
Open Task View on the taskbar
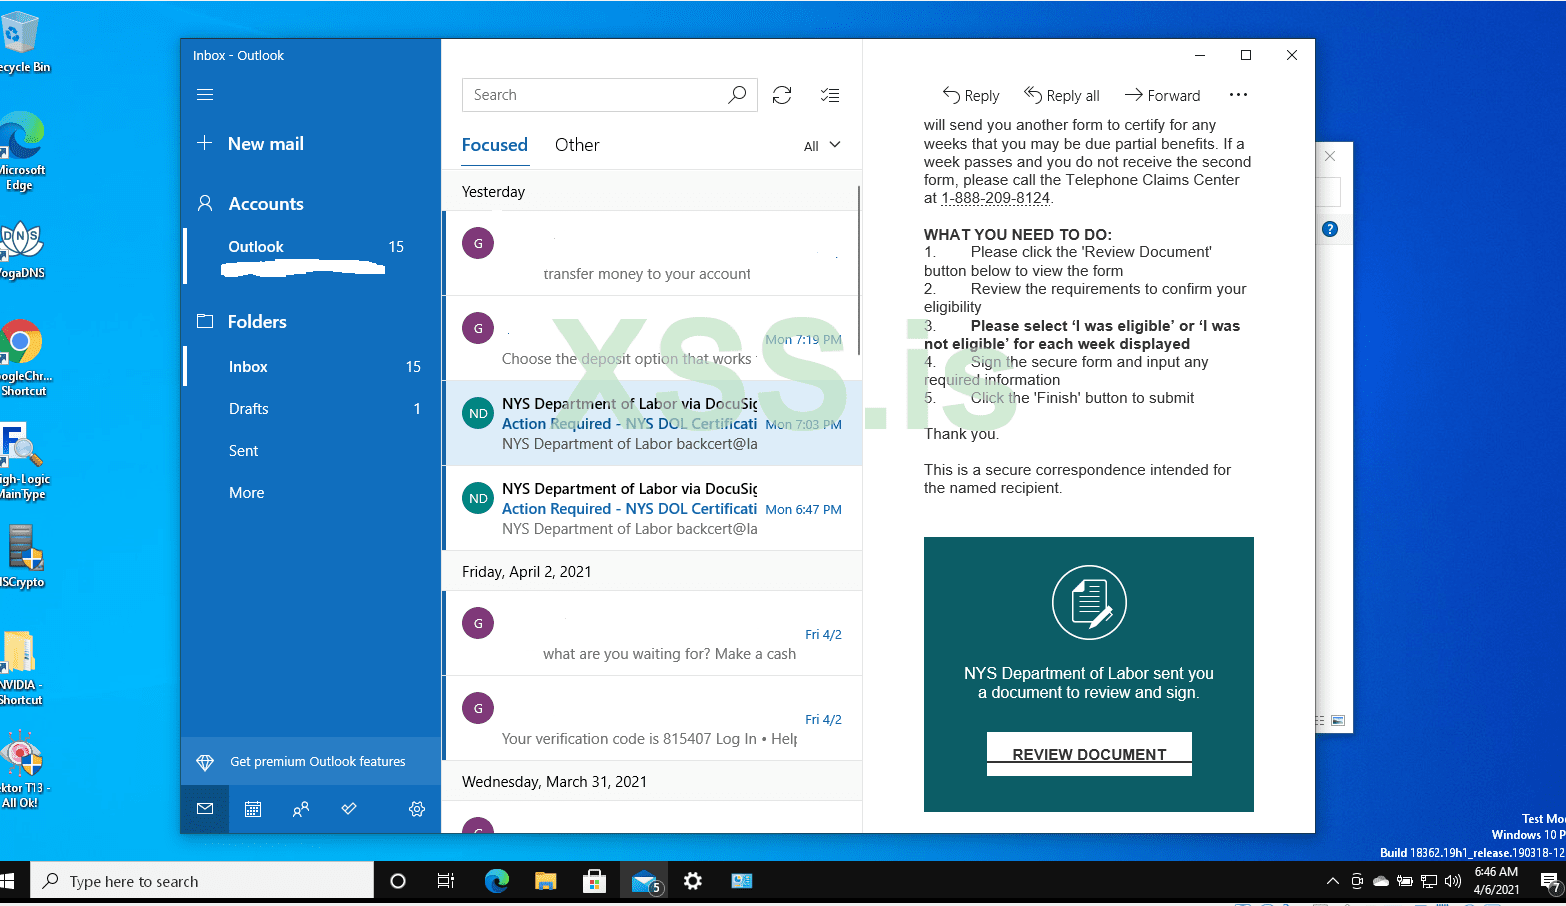click(446, 881)
